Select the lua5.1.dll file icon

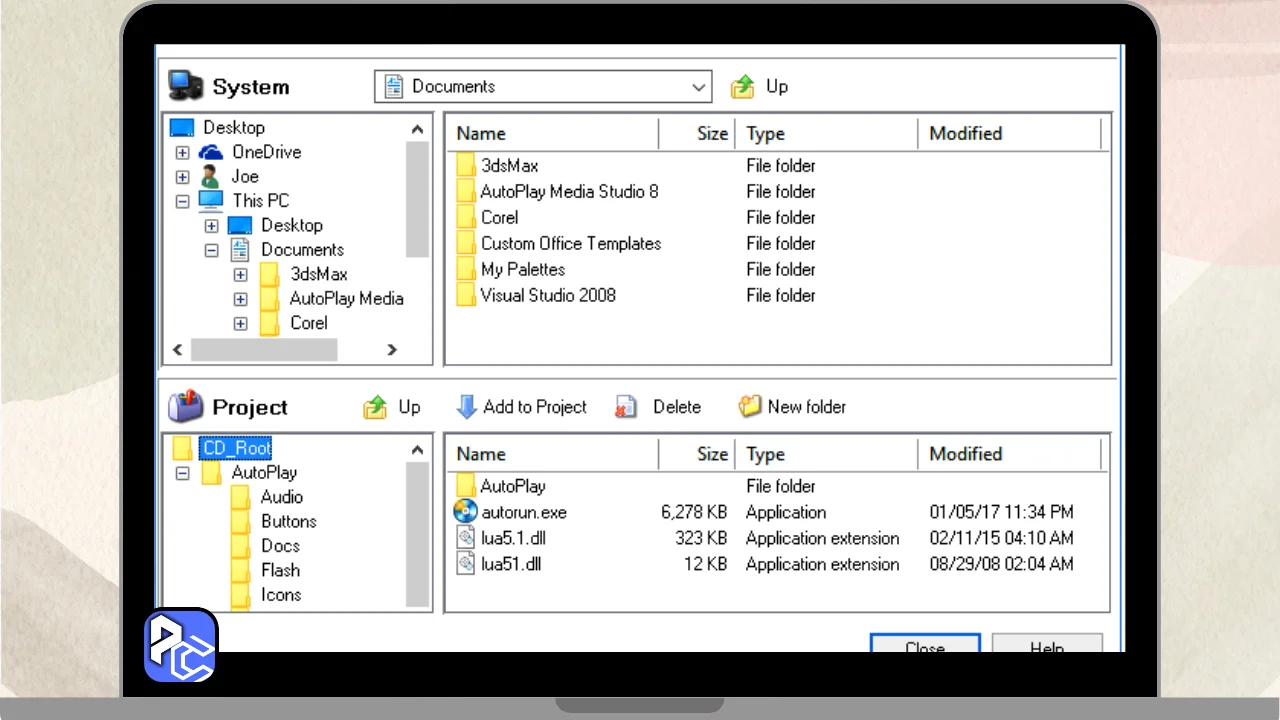coord(466,538)
